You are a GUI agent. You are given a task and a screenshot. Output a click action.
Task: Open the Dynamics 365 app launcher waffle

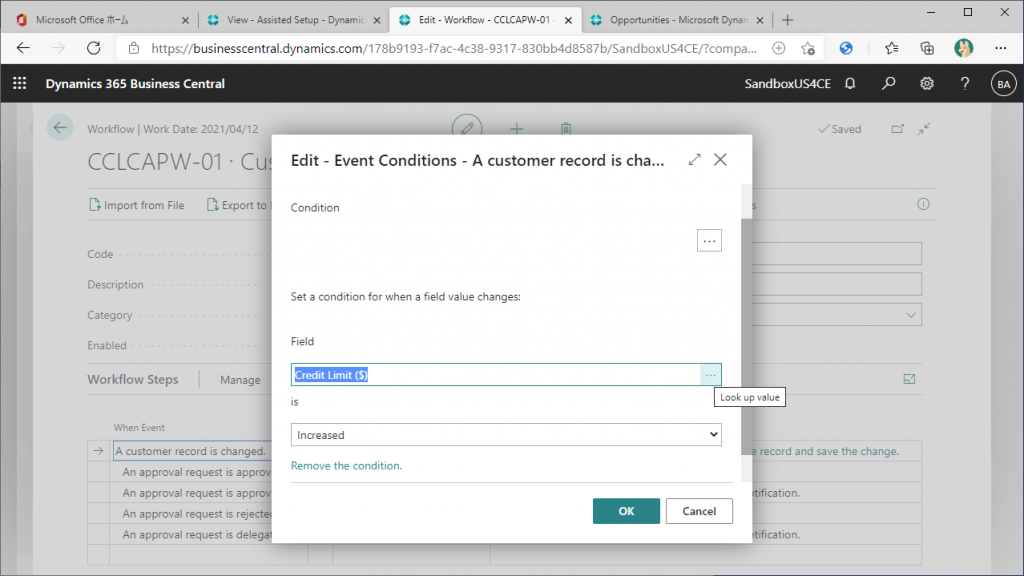click(20, 84)
